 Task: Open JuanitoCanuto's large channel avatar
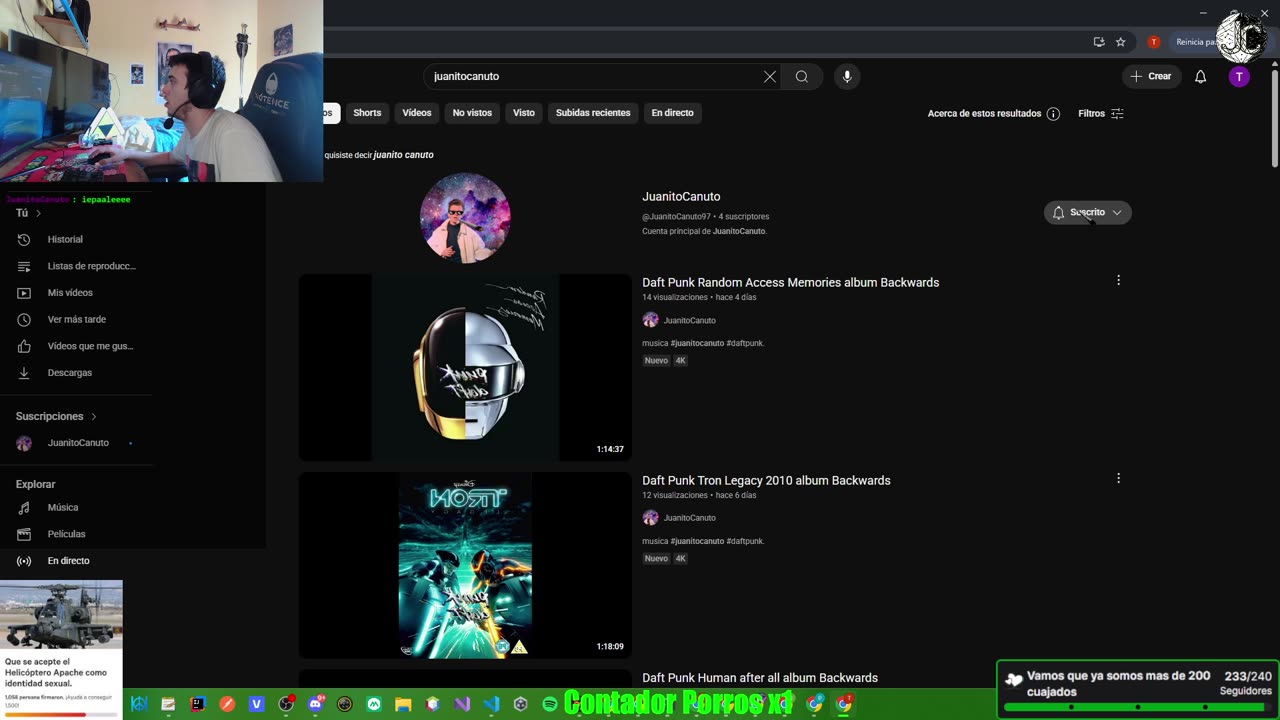(465, 217)
